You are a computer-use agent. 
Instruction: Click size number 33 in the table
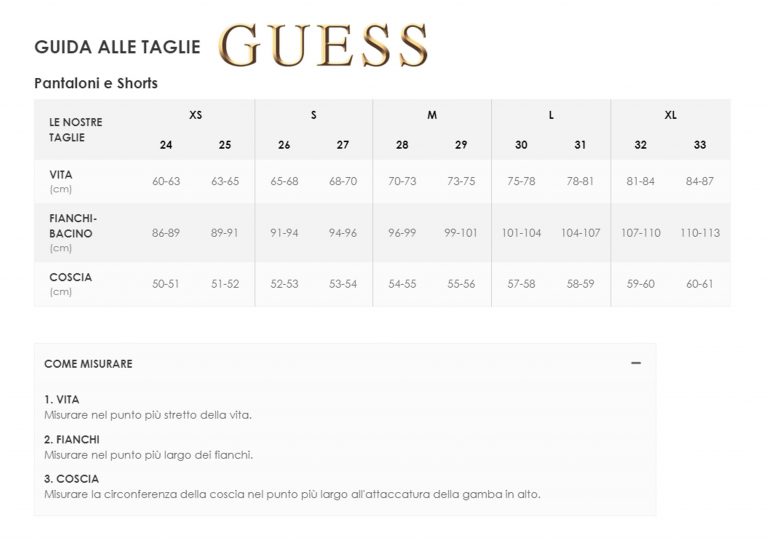point(700,145)
